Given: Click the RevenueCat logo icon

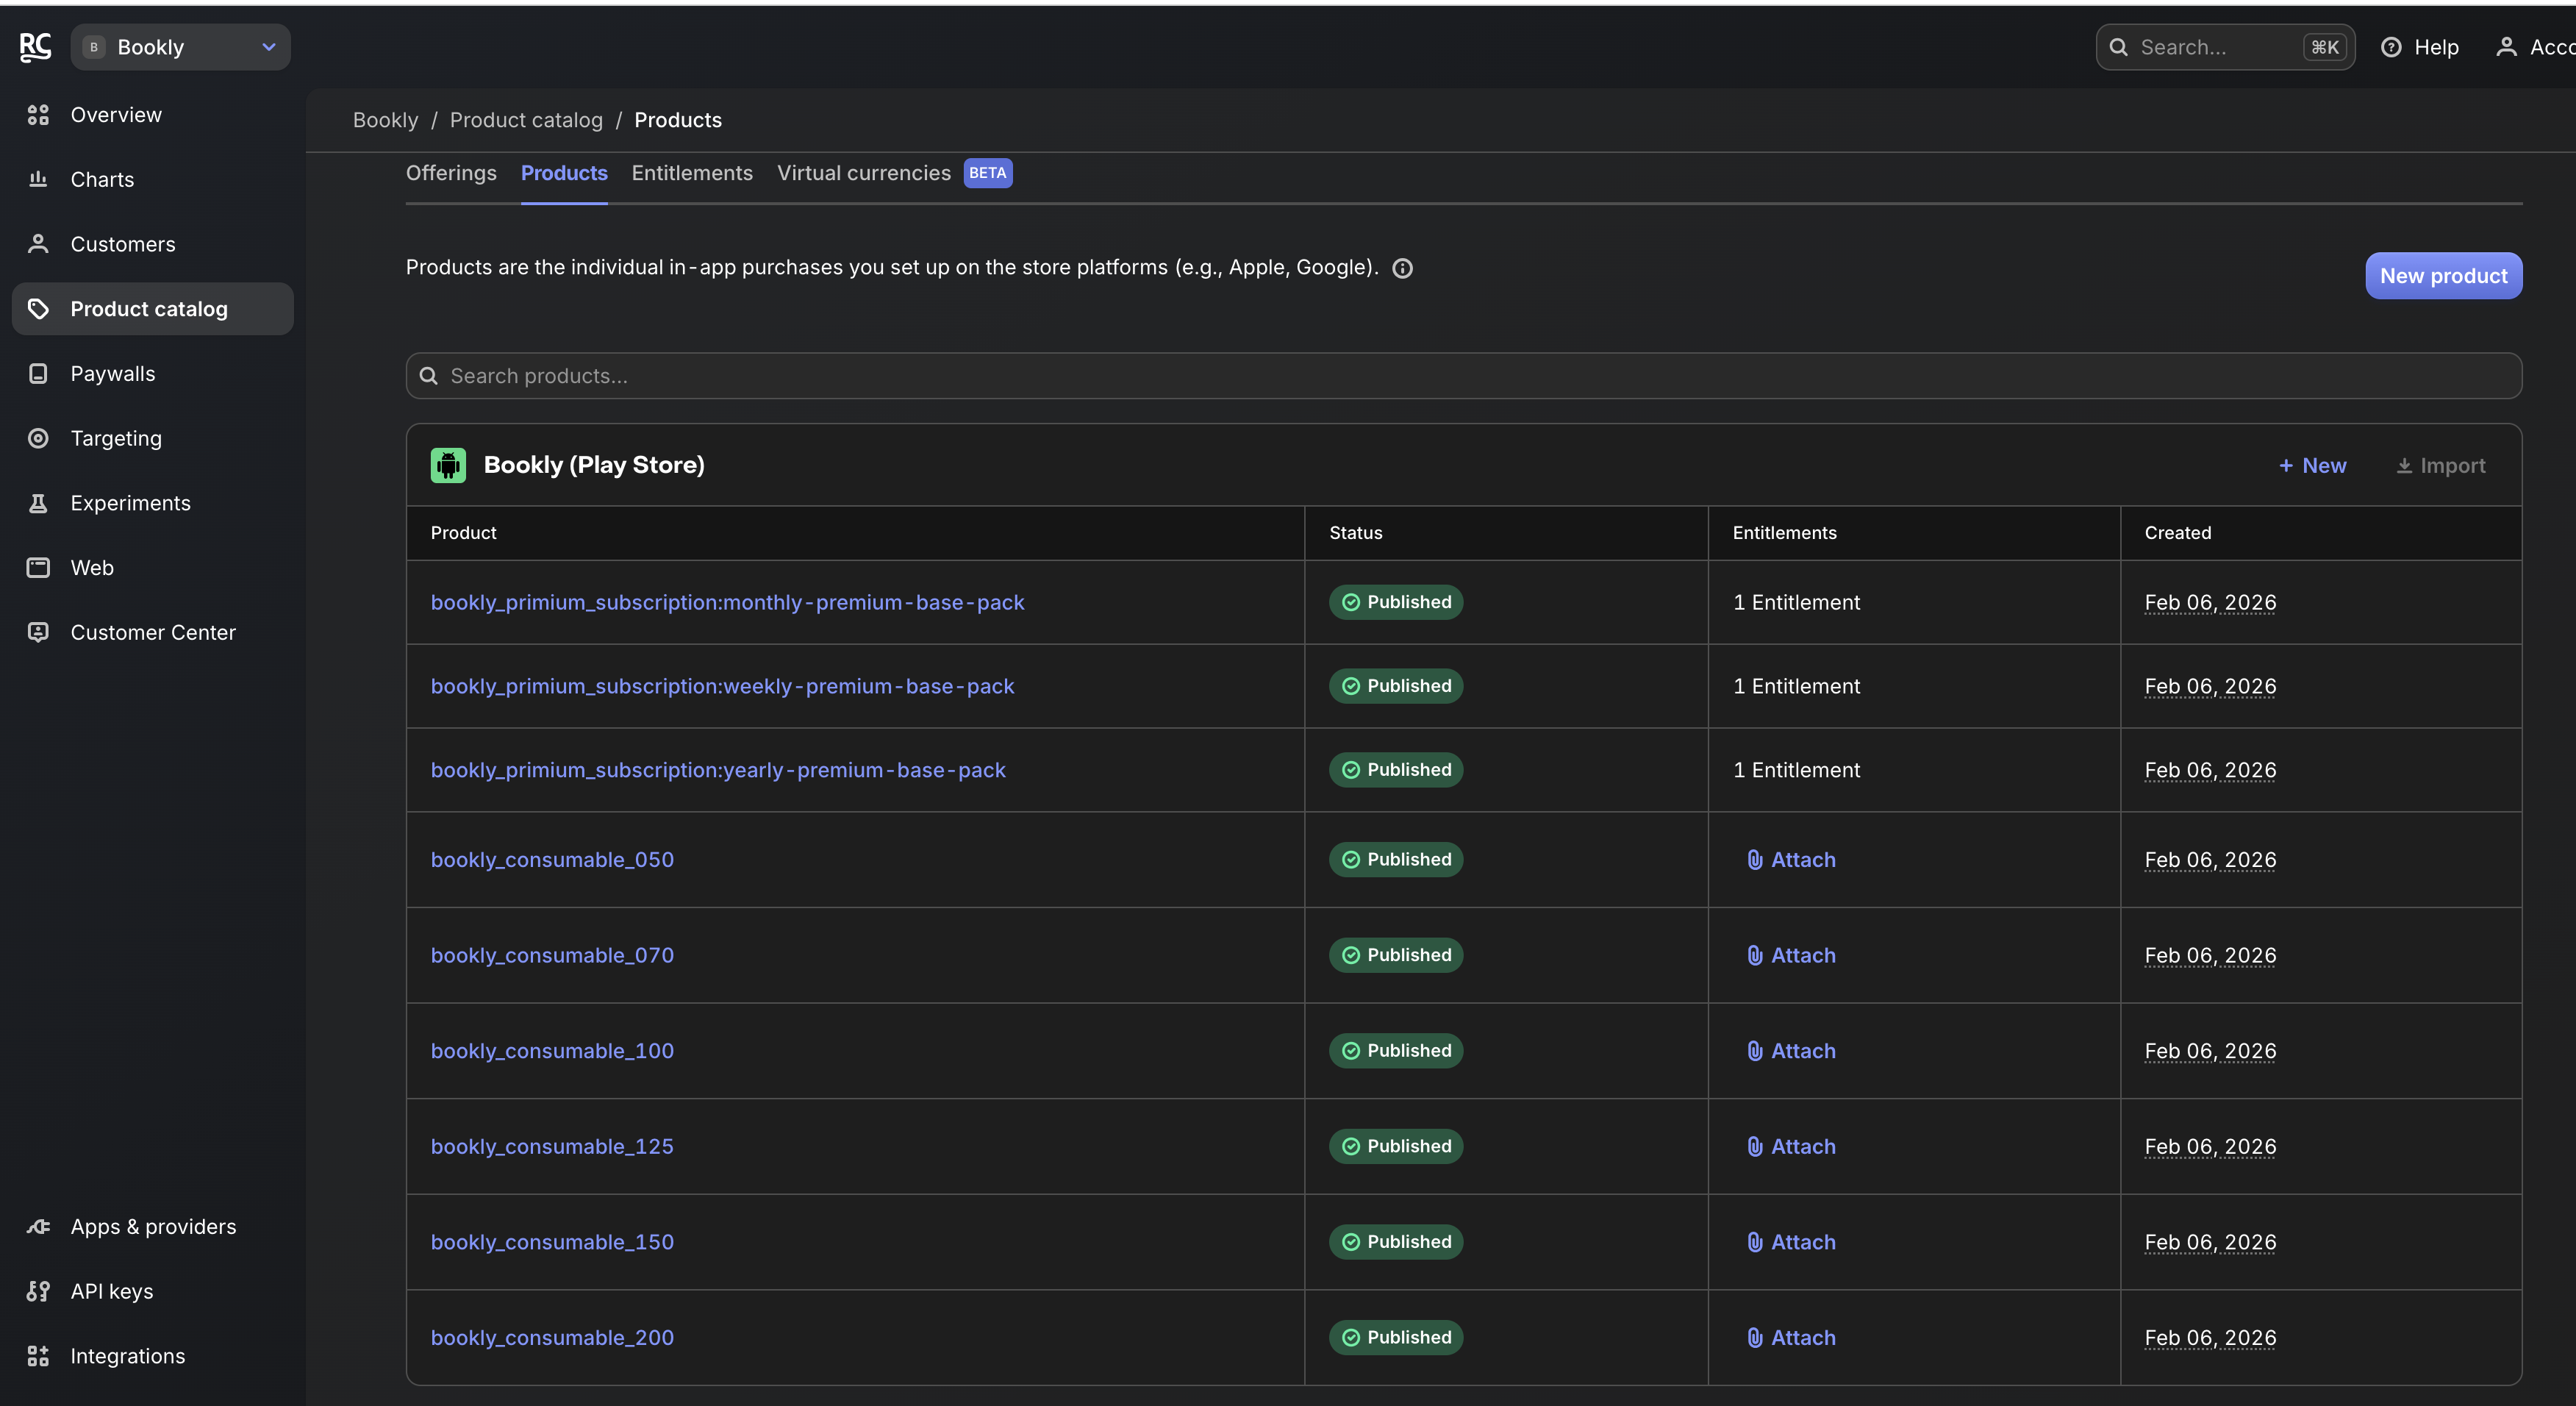Looking at the screenshot, I should pos(35,47).
